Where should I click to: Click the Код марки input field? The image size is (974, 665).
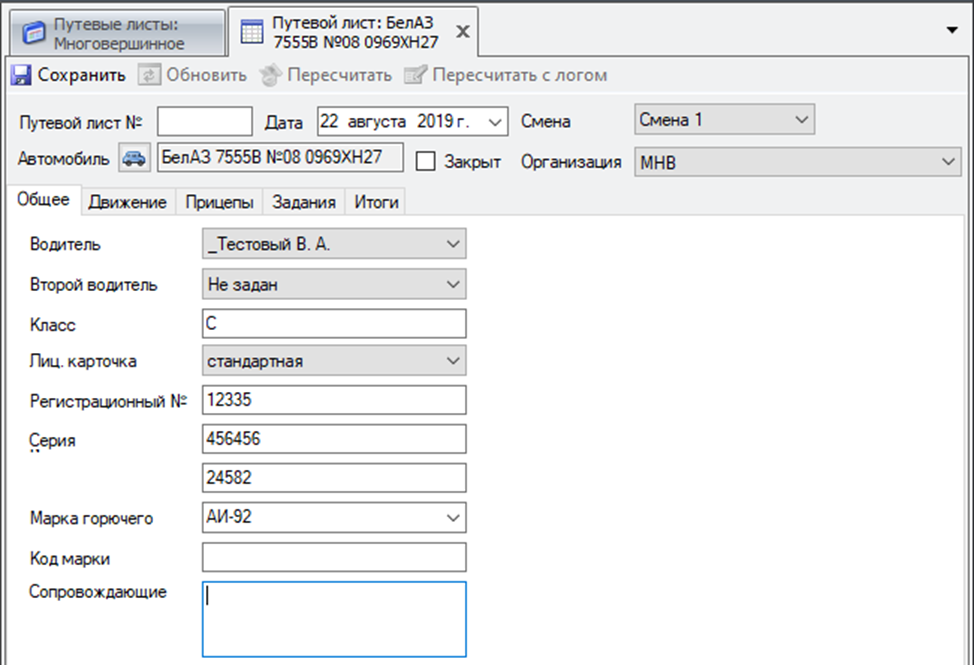click(x=334, y=557)
